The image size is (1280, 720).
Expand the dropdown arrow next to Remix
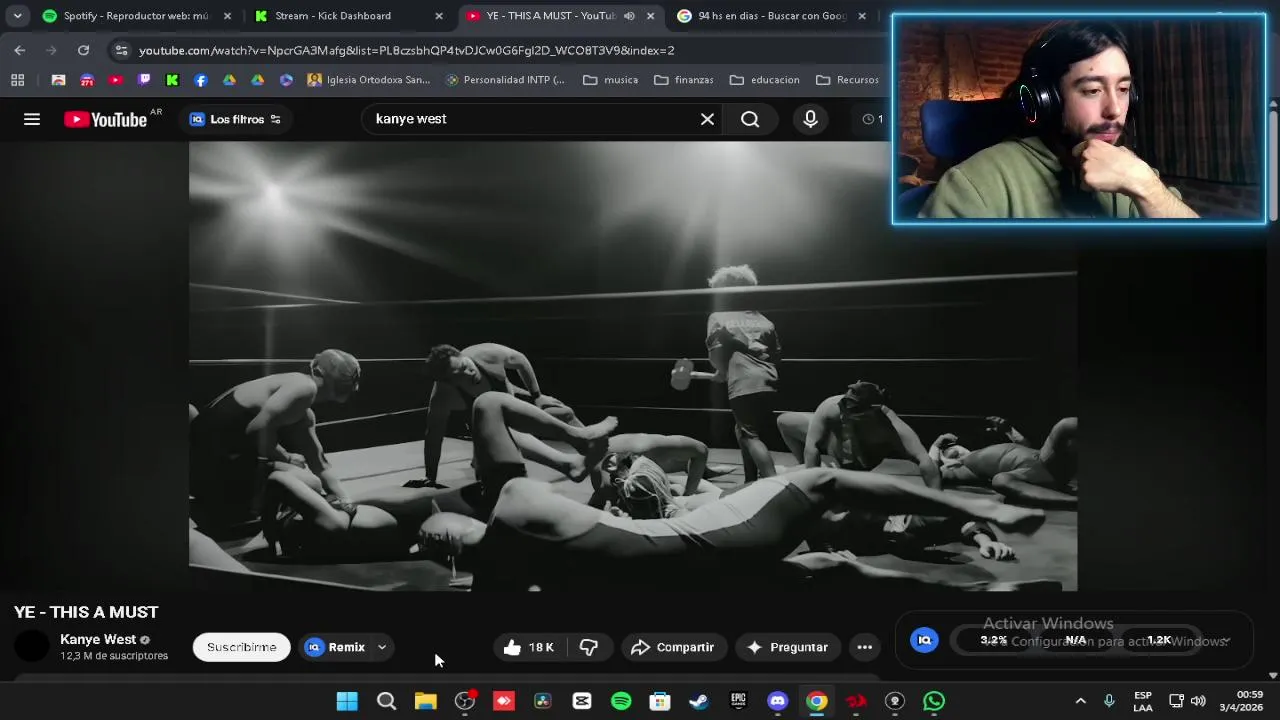[x=382, y=647]
